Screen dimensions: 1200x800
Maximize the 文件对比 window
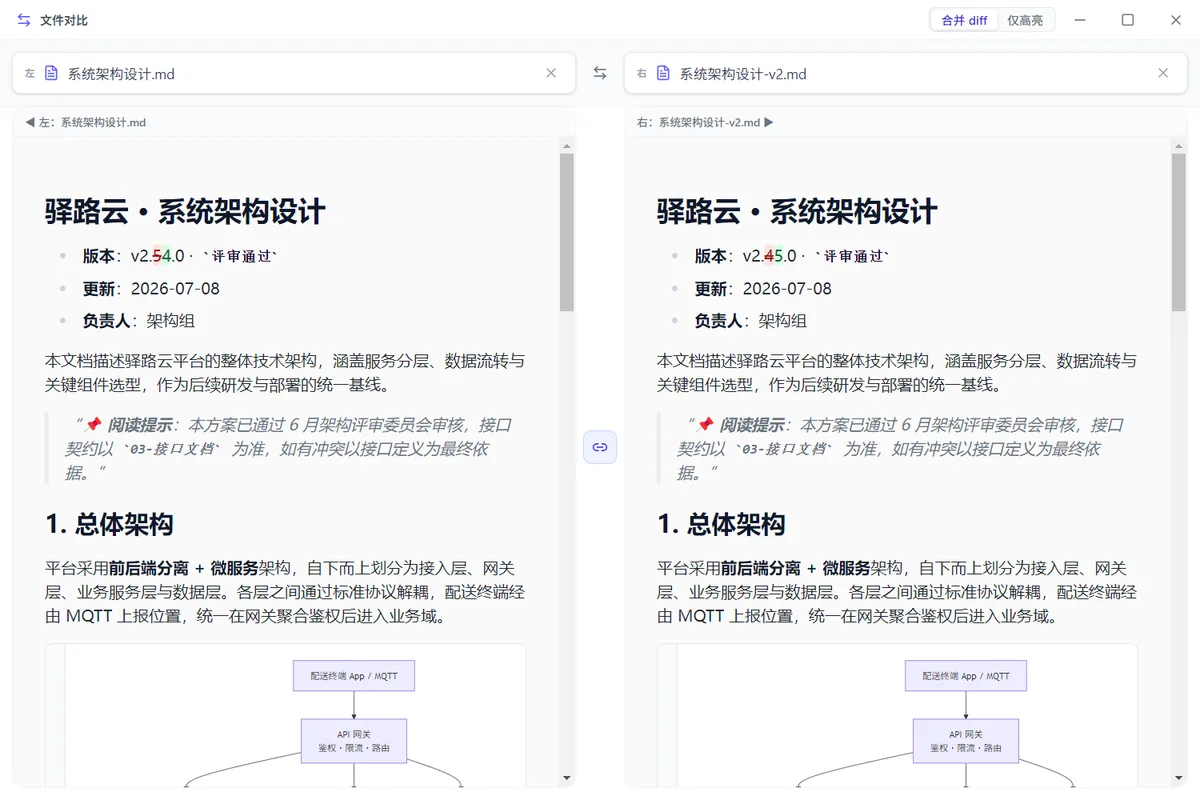pyautogui.click(x=1128, y=20)
